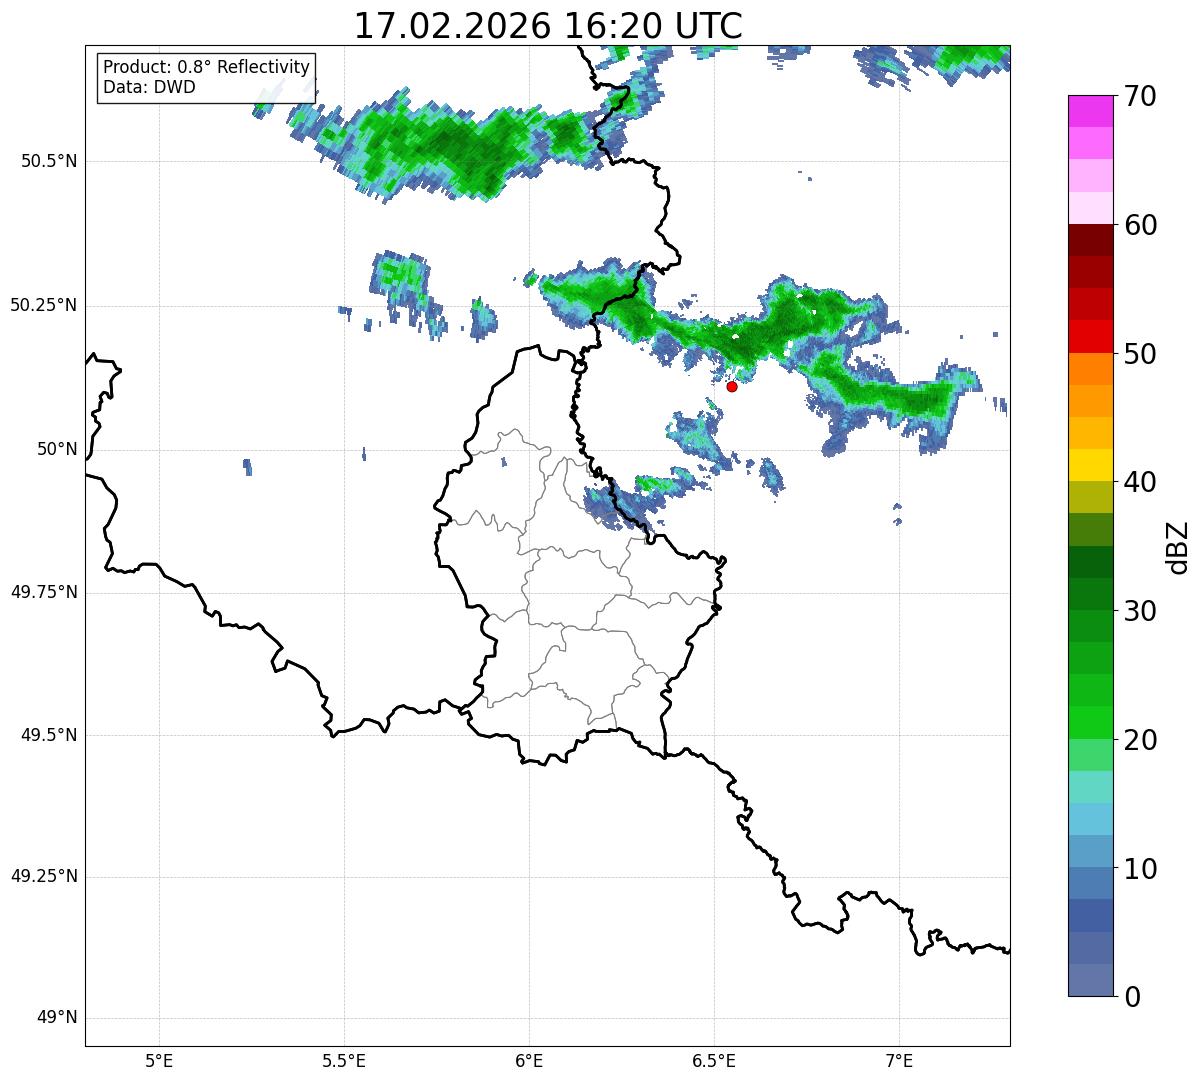Click the title '17.02.2026 16:20 UTC'
The image size is (1202, 1081).
click(548, 25)
